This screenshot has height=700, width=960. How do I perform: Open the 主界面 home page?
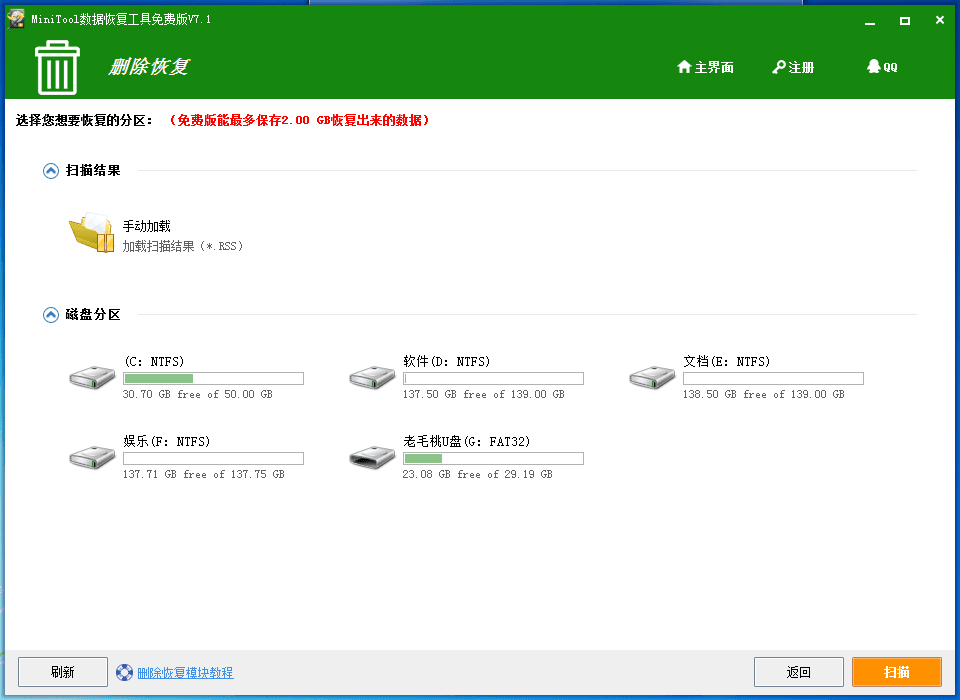tap(705, 67)
